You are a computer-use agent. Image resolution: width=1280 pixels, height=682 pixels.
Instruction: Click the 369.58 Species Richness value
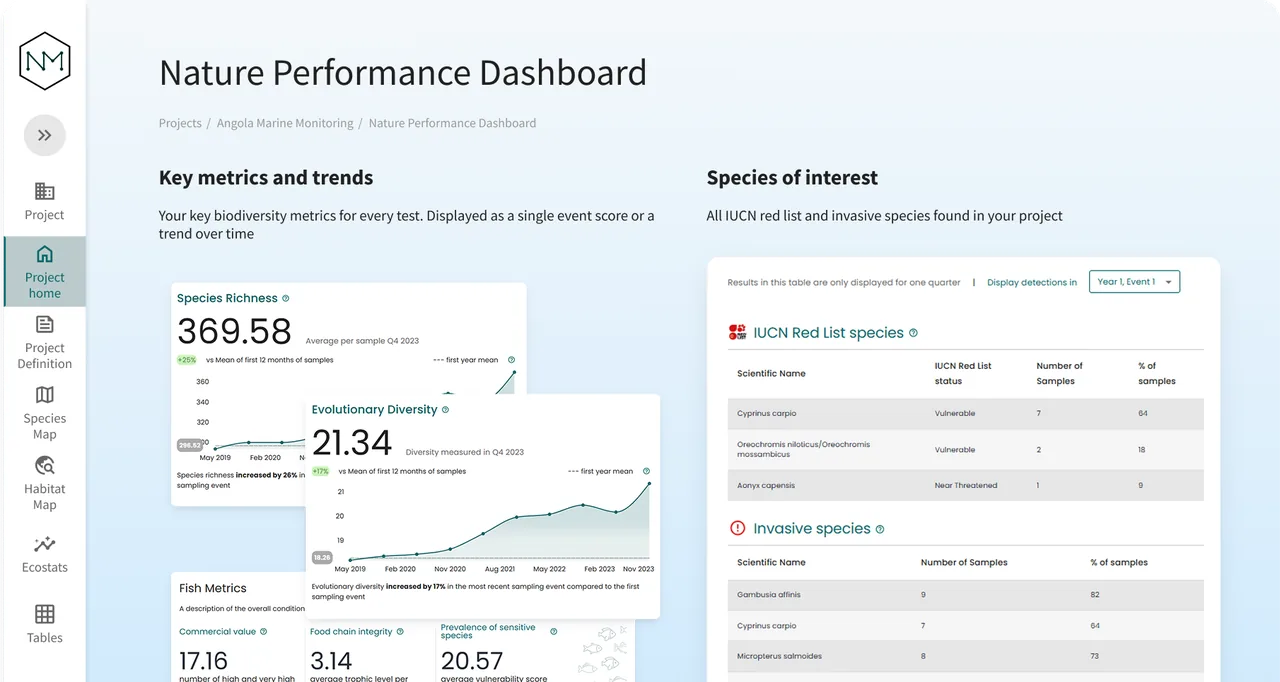234,331
